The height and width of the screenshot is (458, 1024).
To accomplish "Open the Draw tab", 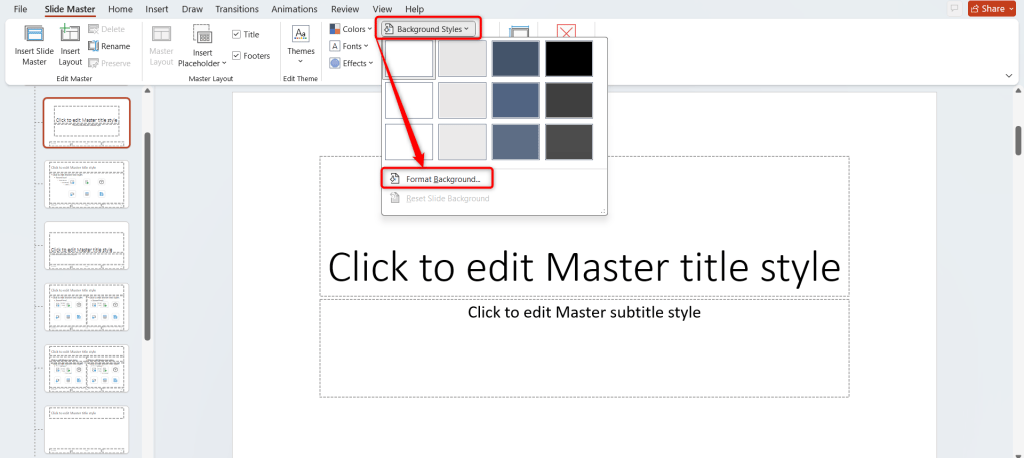I will 192,9.
